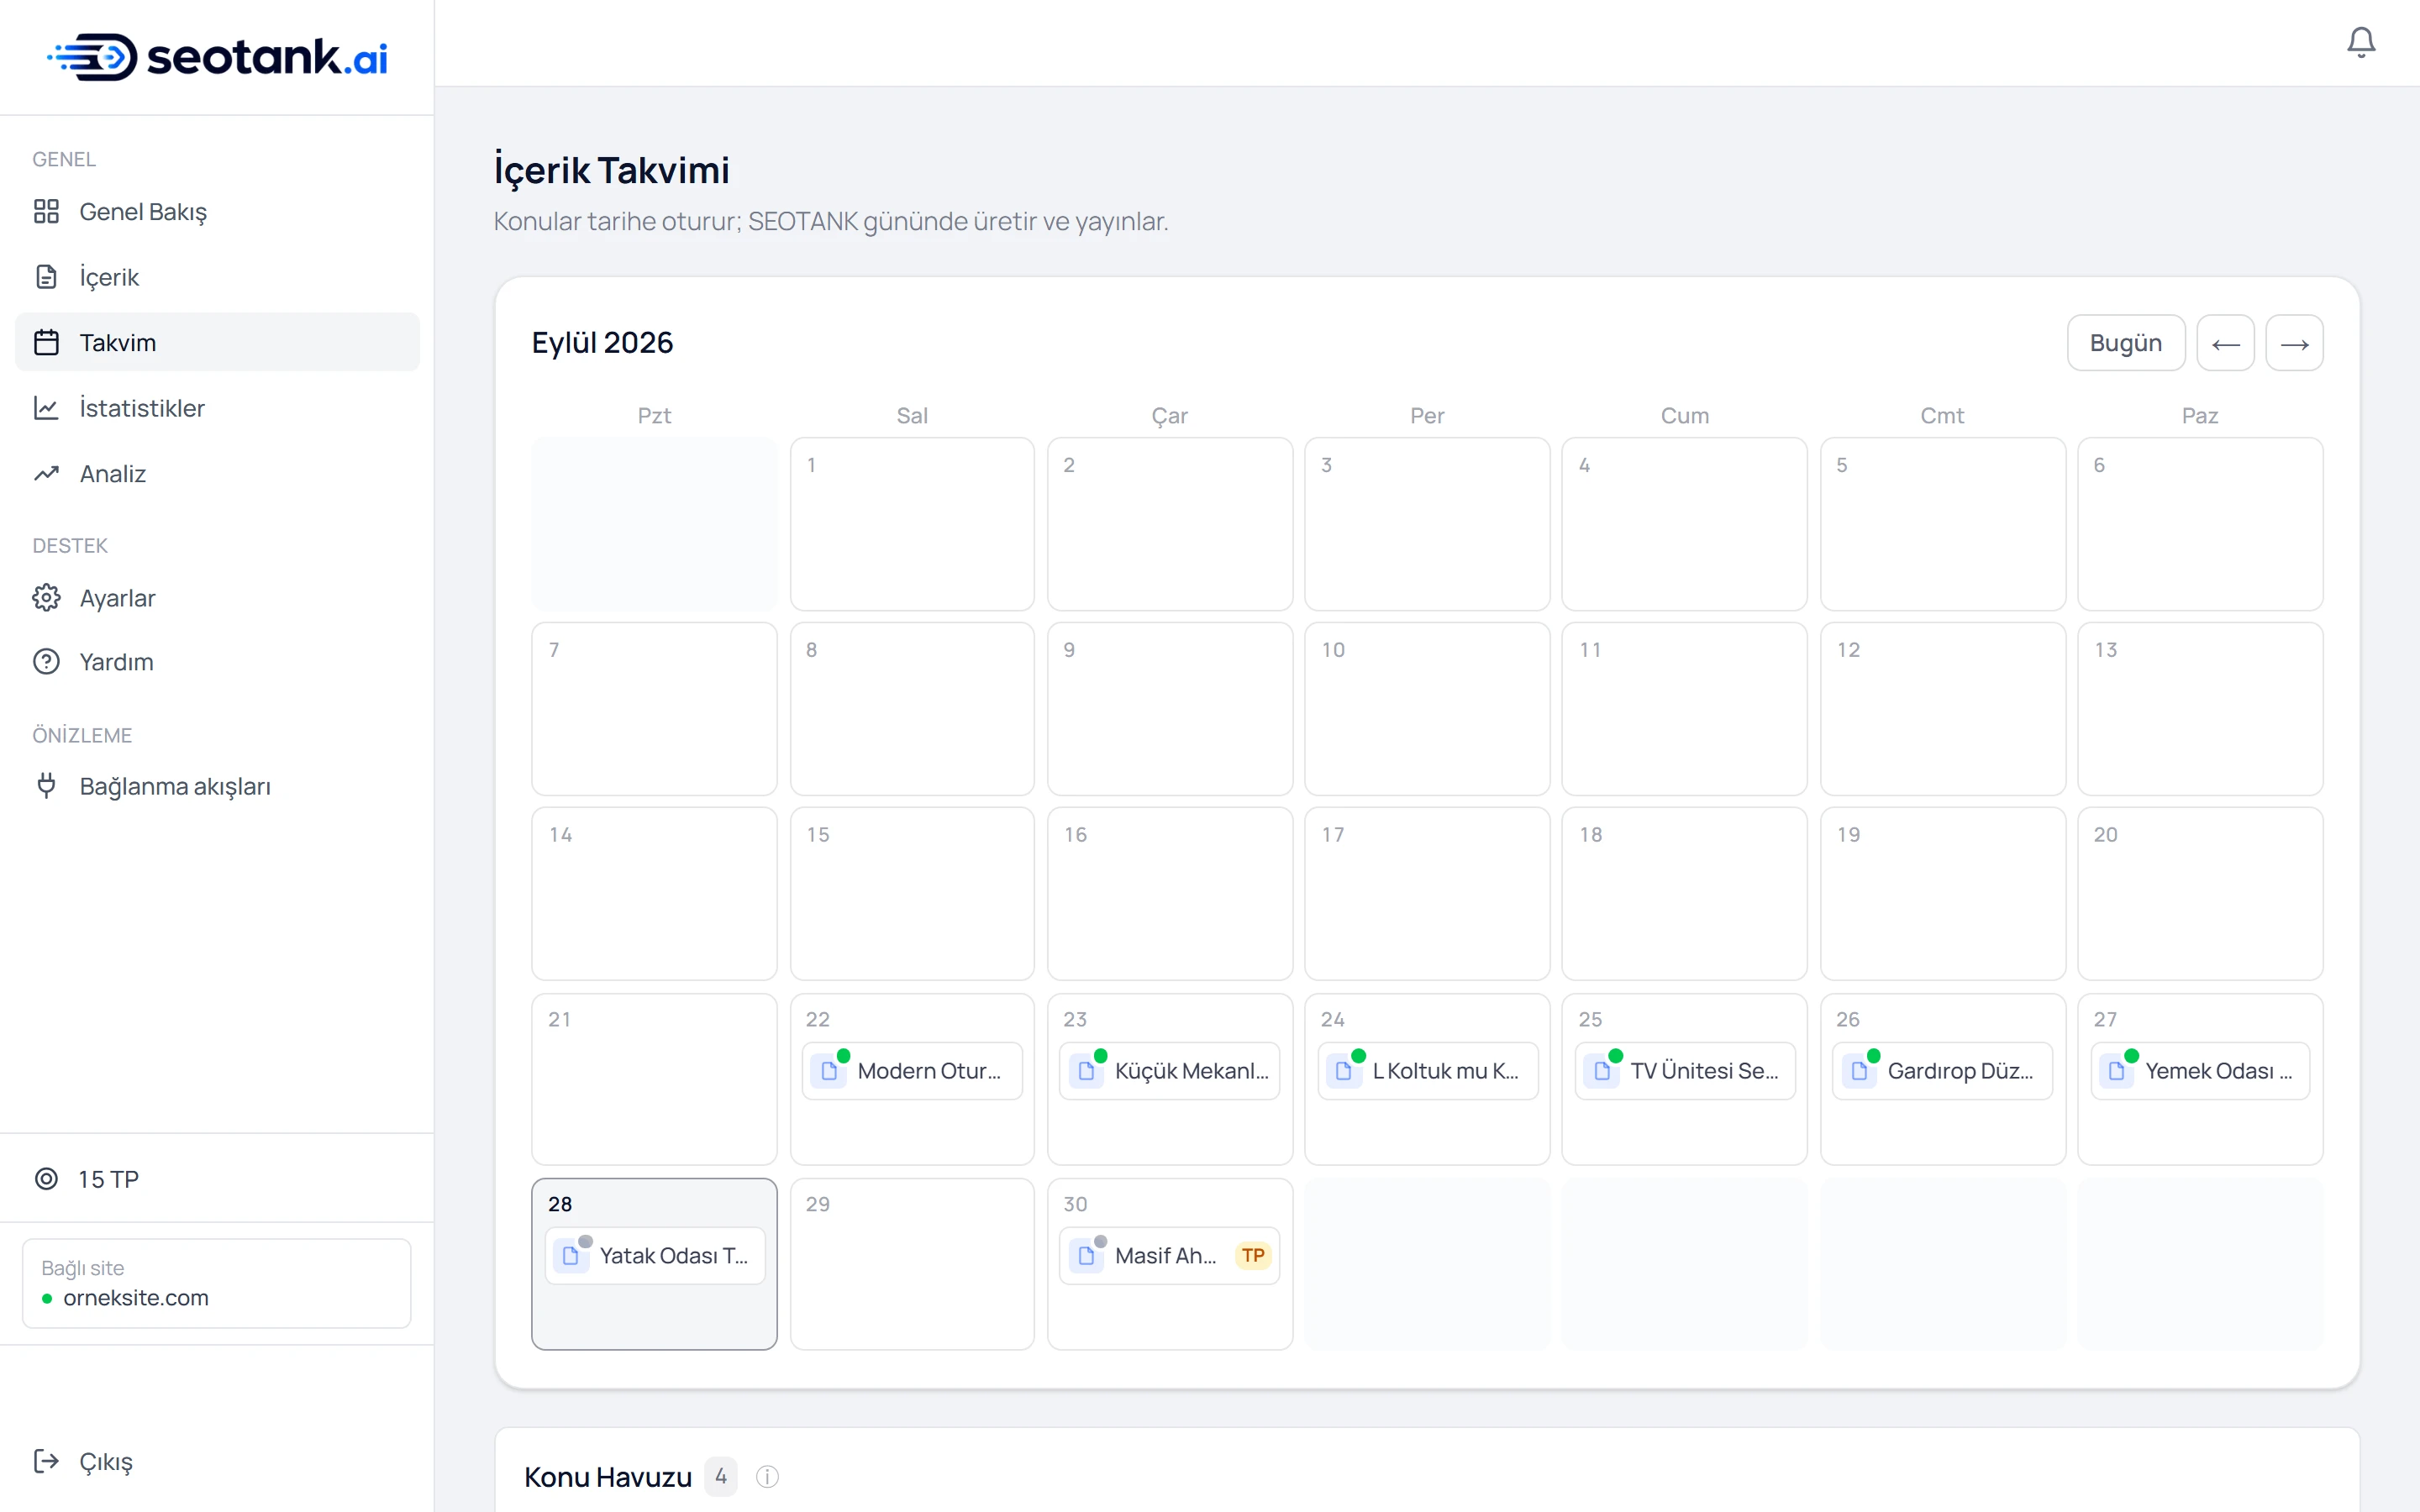Jump to today with Bugün button
Screen dimensions: 2420x1512
pos(2126,343)
